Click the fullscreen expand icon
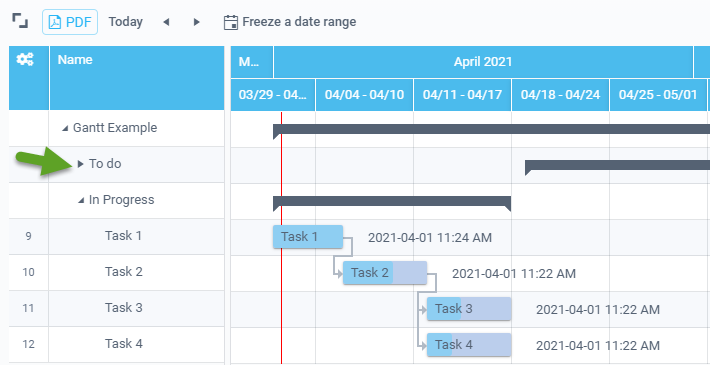Image resolution: width=710 pixels, height=365 pixels. [20, 21]
